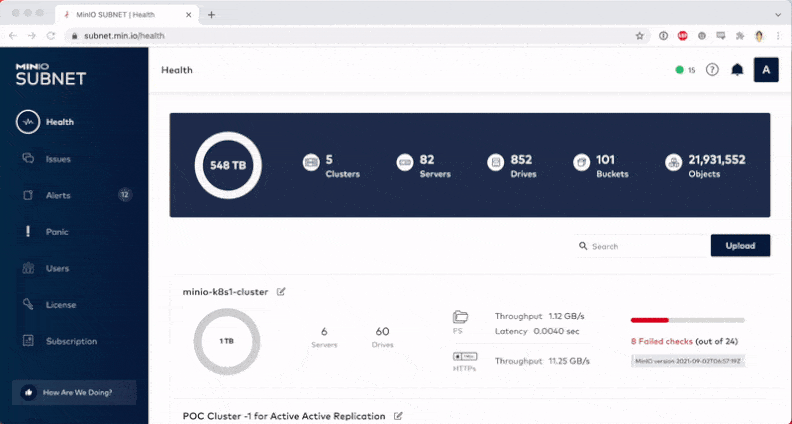Click into the Search input field
This screenshot has width=792, height=424.
(645, 246)
